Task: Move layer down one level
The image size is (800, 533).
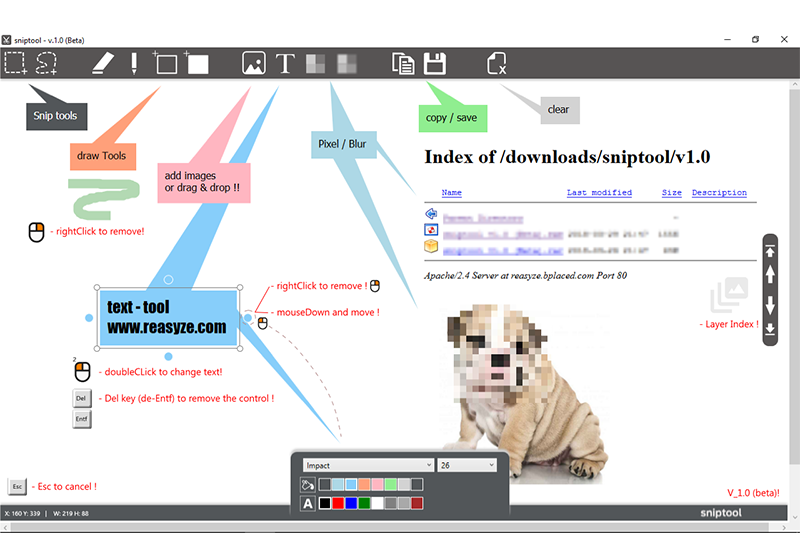Action: (x=770, y=305)
